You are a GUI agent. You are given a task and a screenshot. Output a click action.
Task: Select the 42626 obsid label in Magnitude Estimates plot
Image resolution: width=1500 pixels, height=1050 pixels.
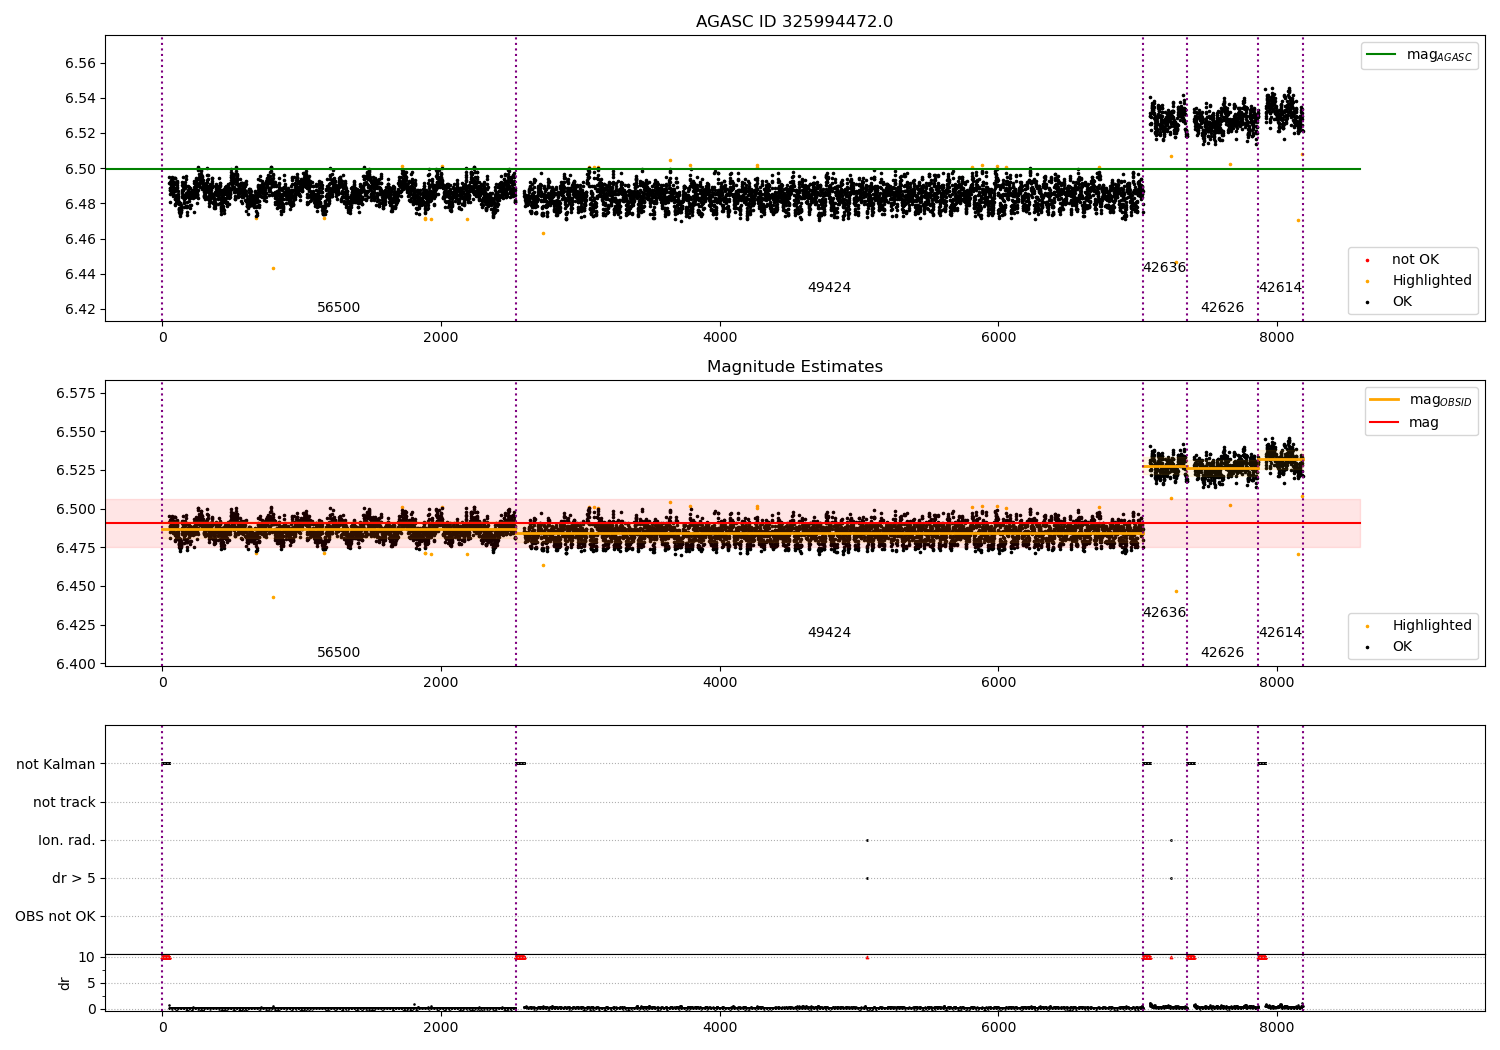(1222, 653)
